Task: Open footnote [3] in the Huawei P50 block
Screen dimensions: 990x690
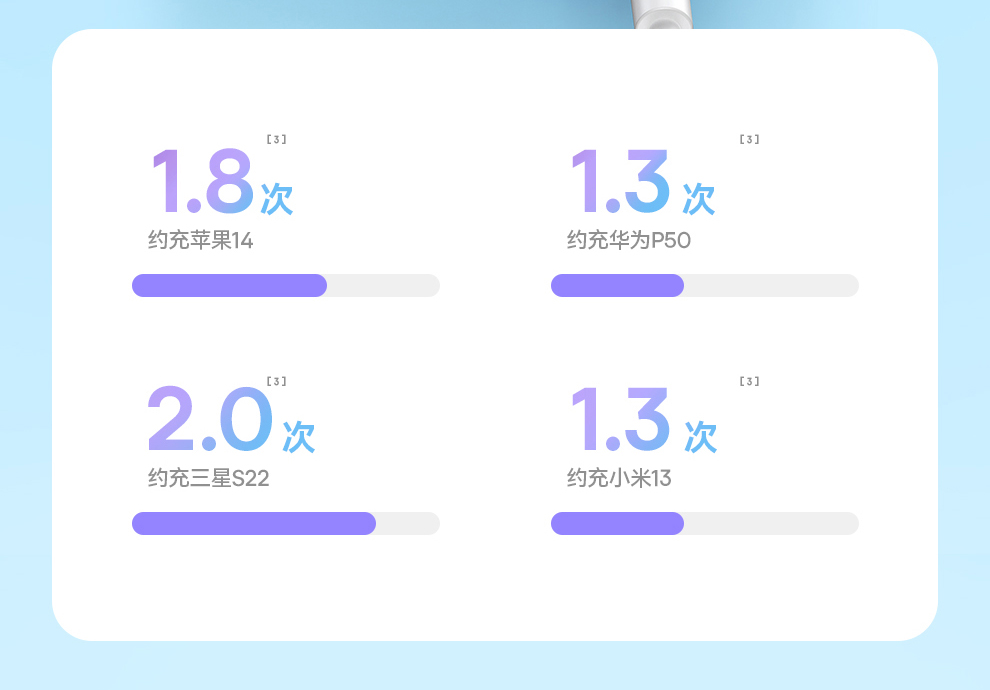Action: point(749,139)
